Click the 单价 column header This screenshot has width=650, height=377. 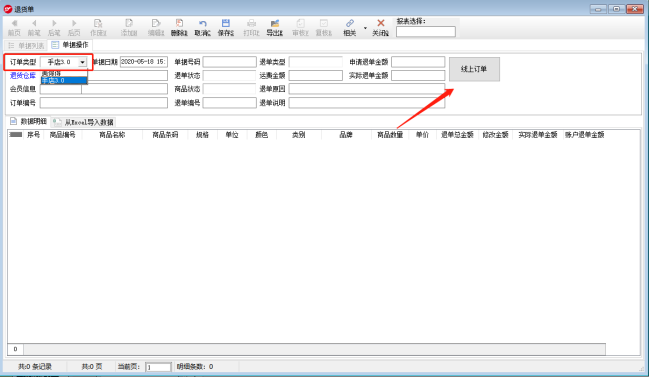[x=422, y=135]
